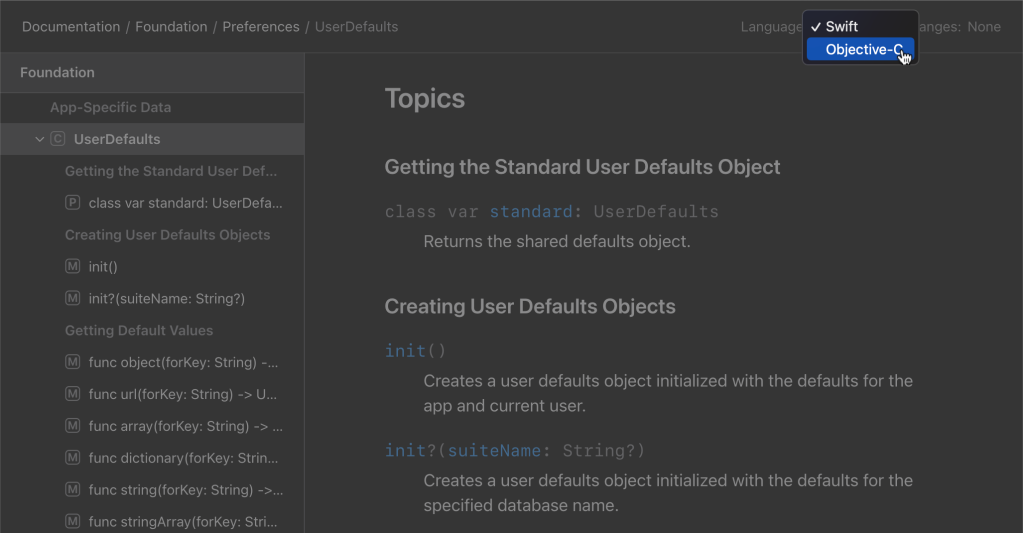Click the method icon beside func dictionary(forKey:
Screen dimensions: 1023x533
(x=72, y=457)
